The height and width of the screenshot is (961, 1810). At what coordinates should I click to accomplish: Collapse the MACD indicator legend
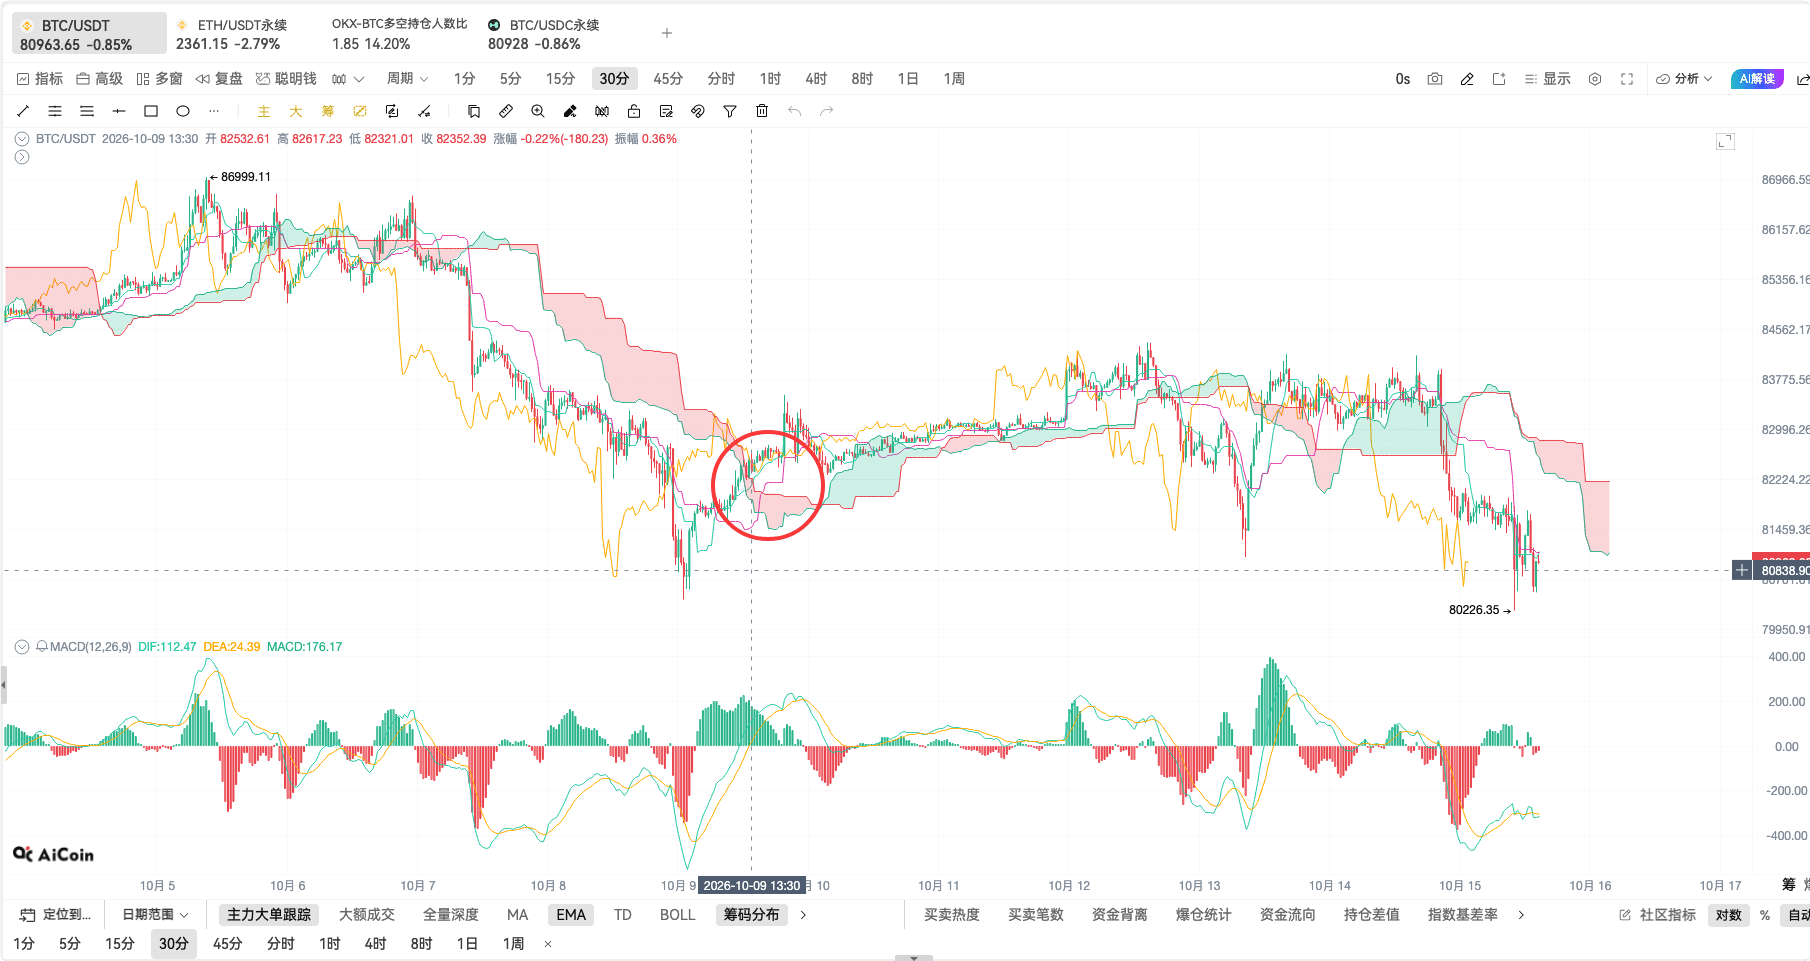pos(22,647)
